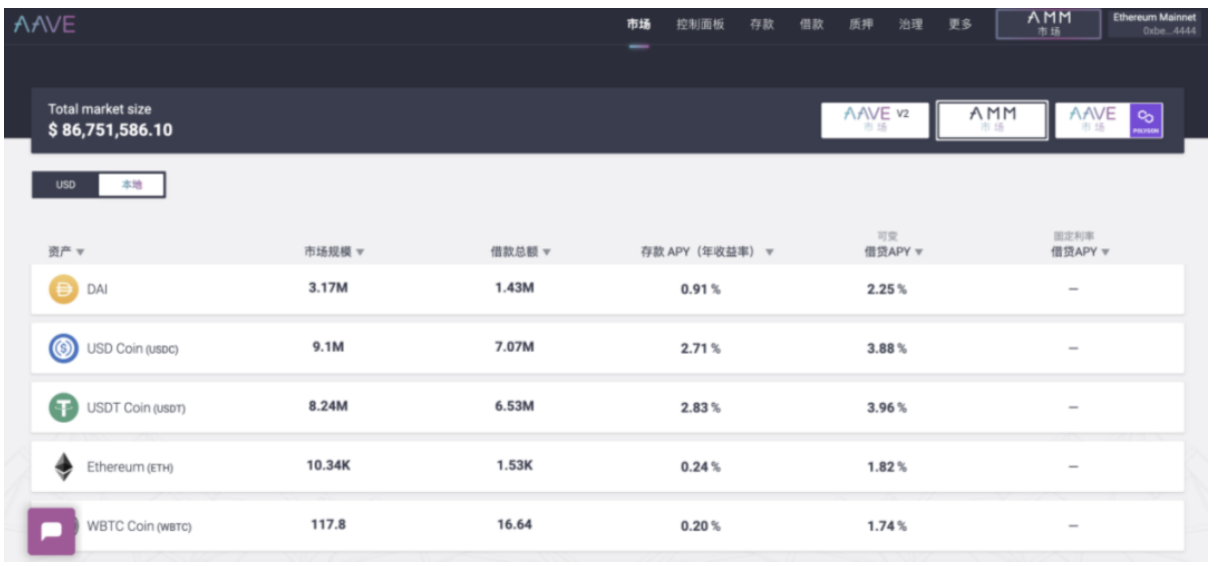Select the AAVE Polygon market card
The image size is (1218, 566).
tap(1109, 121)
